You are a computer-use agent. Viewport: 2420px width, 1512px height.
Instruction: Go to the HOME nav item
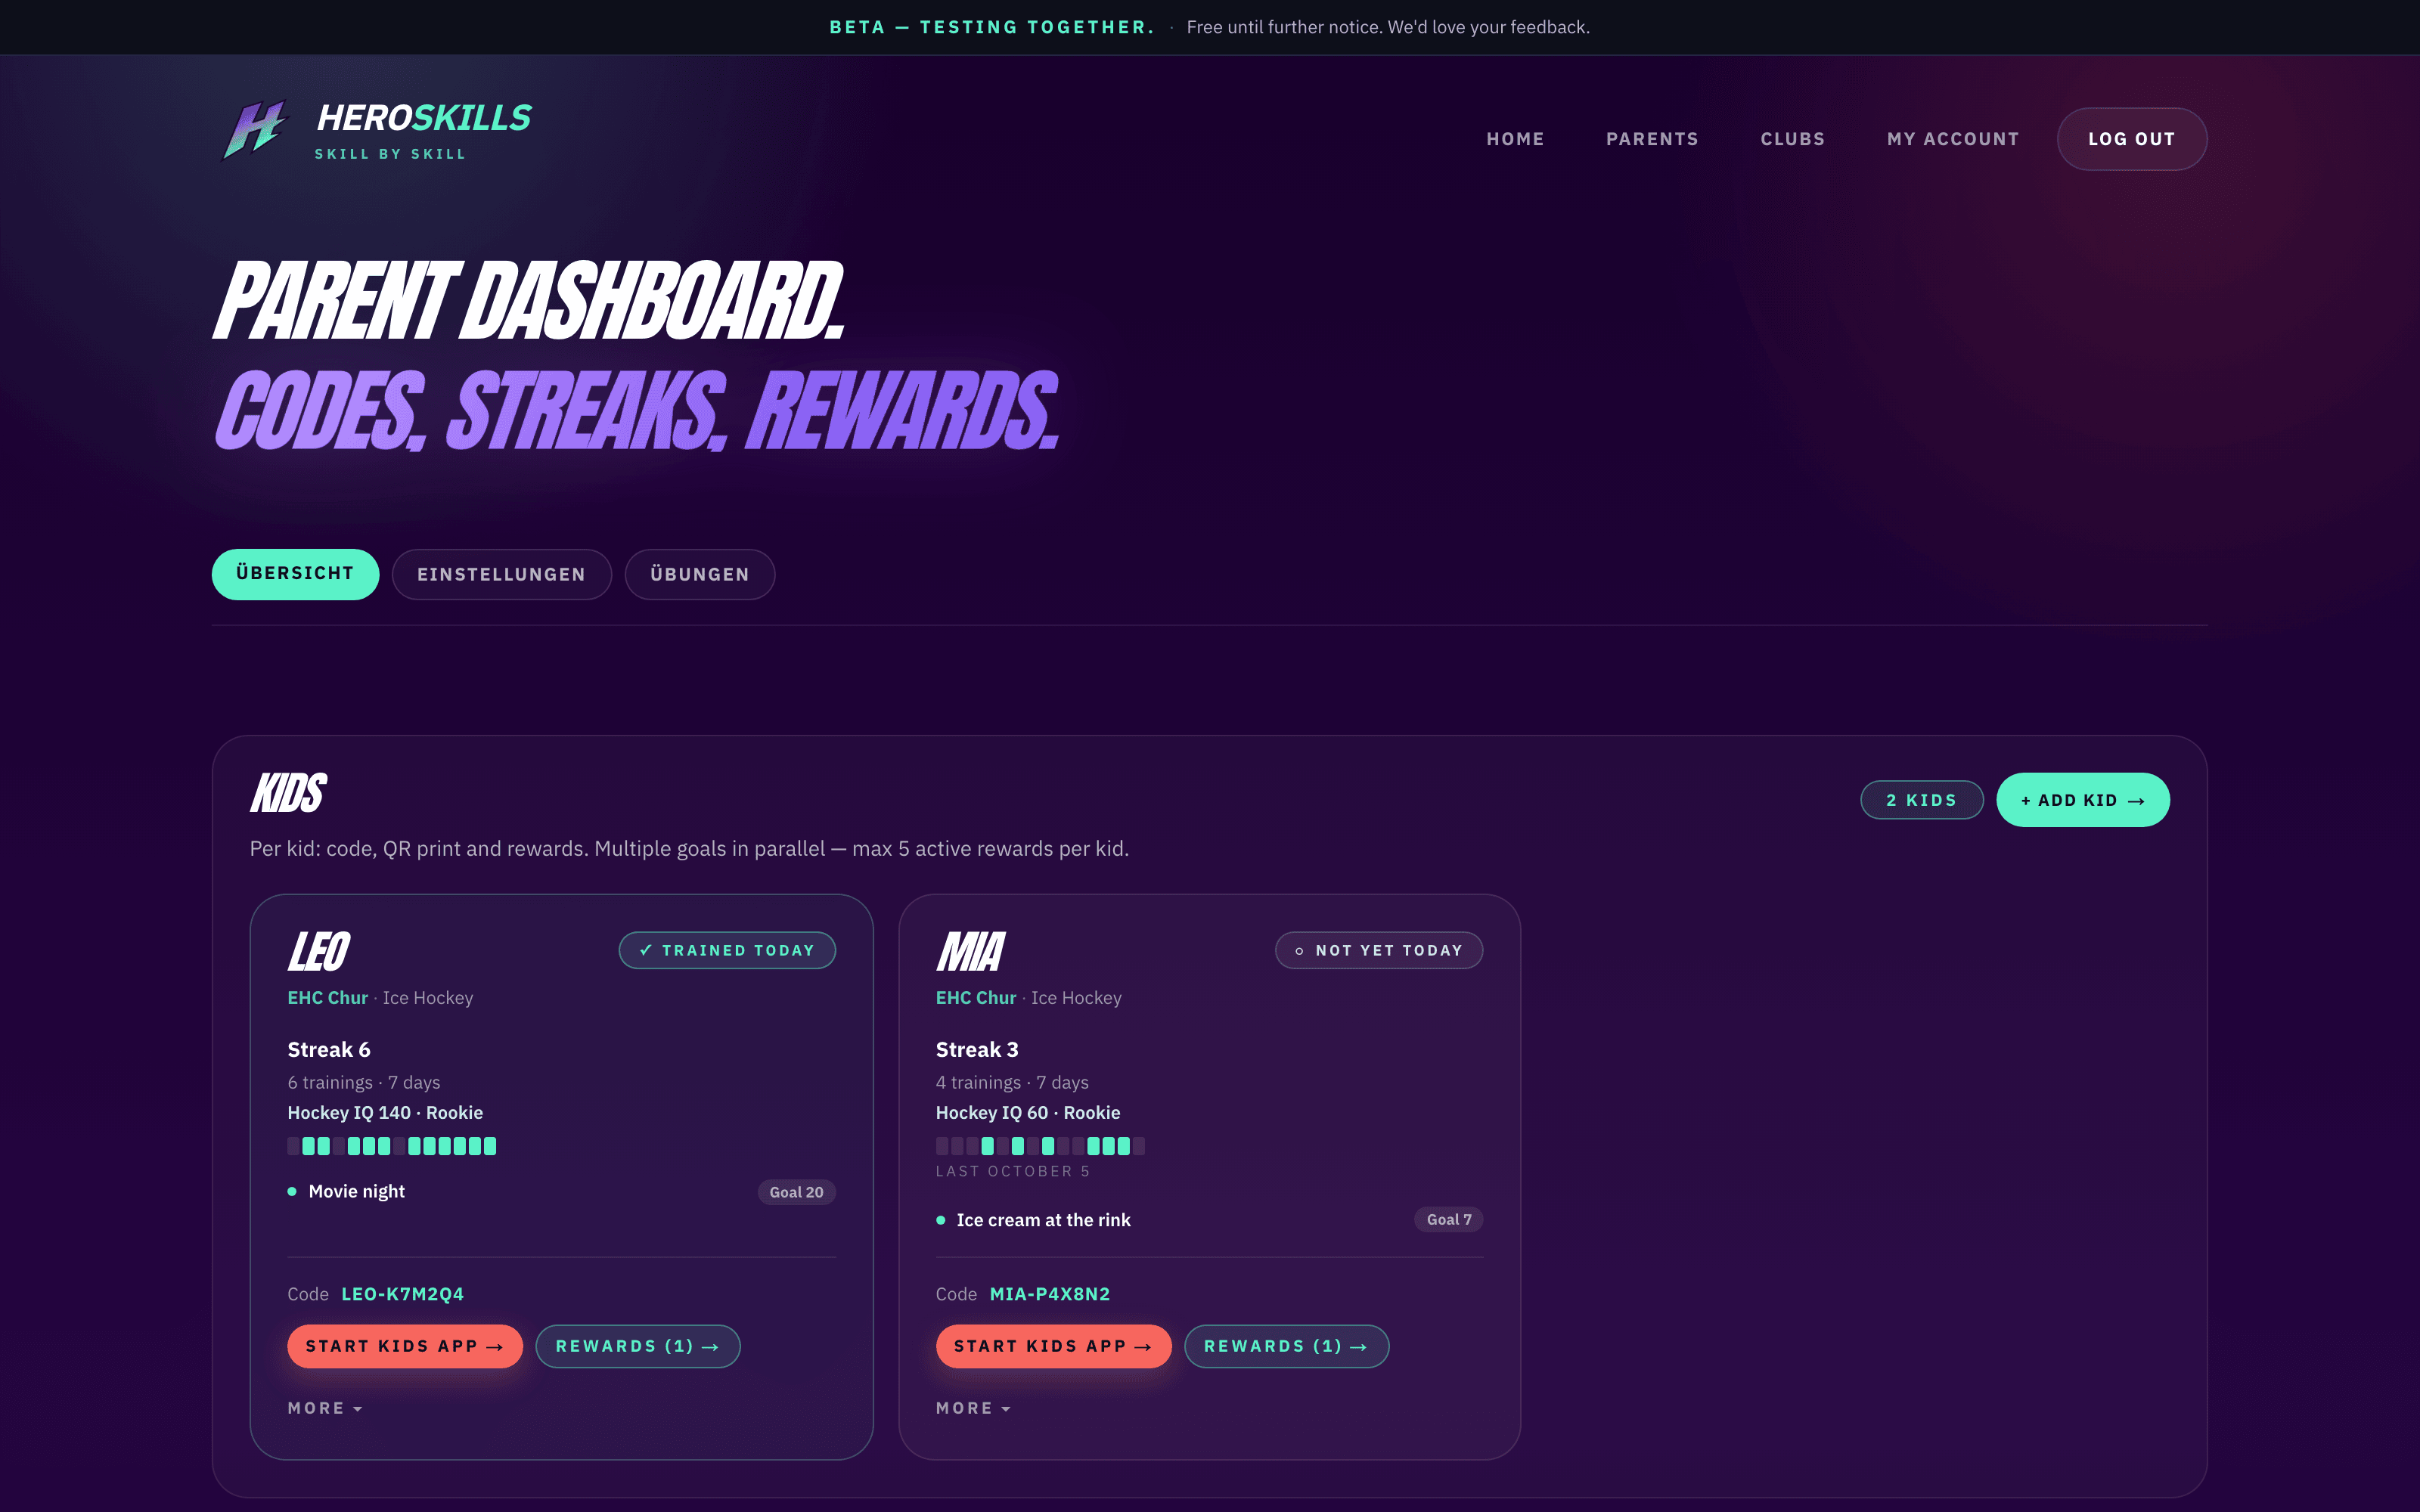pos(1515,139)
